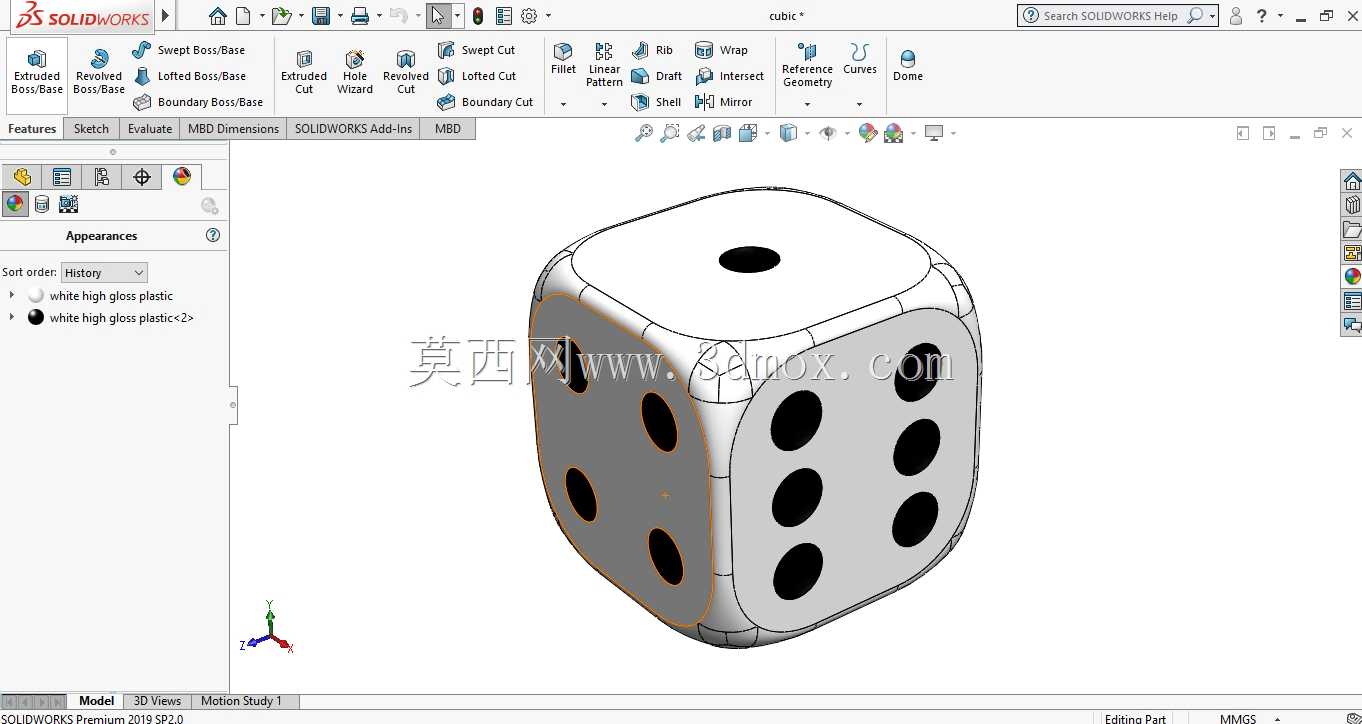This screenshot has height=724, width=1362.
Task: Click Zoom to Fit in view toolbar
Action: pyautogui.click(x=644, y=133)
